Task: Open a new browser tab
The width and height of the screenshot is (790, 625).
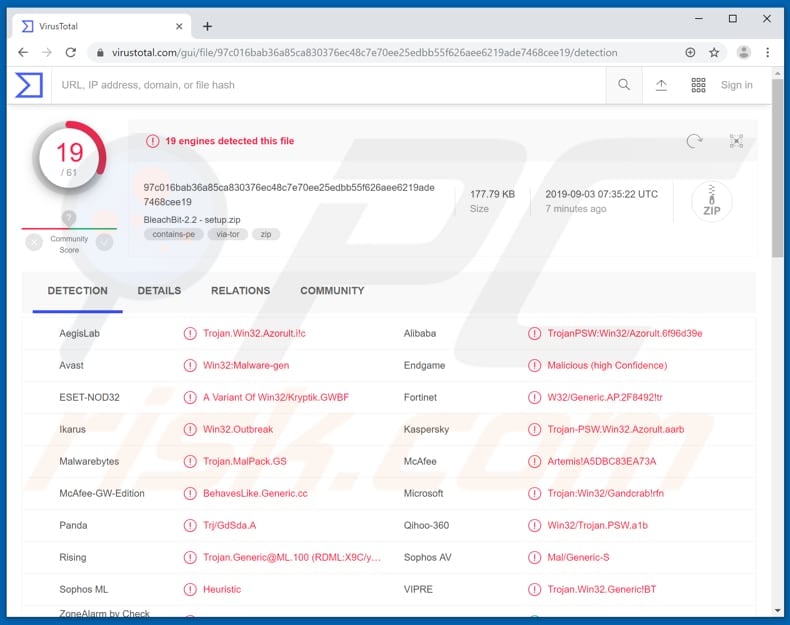Action: [207, 26]
